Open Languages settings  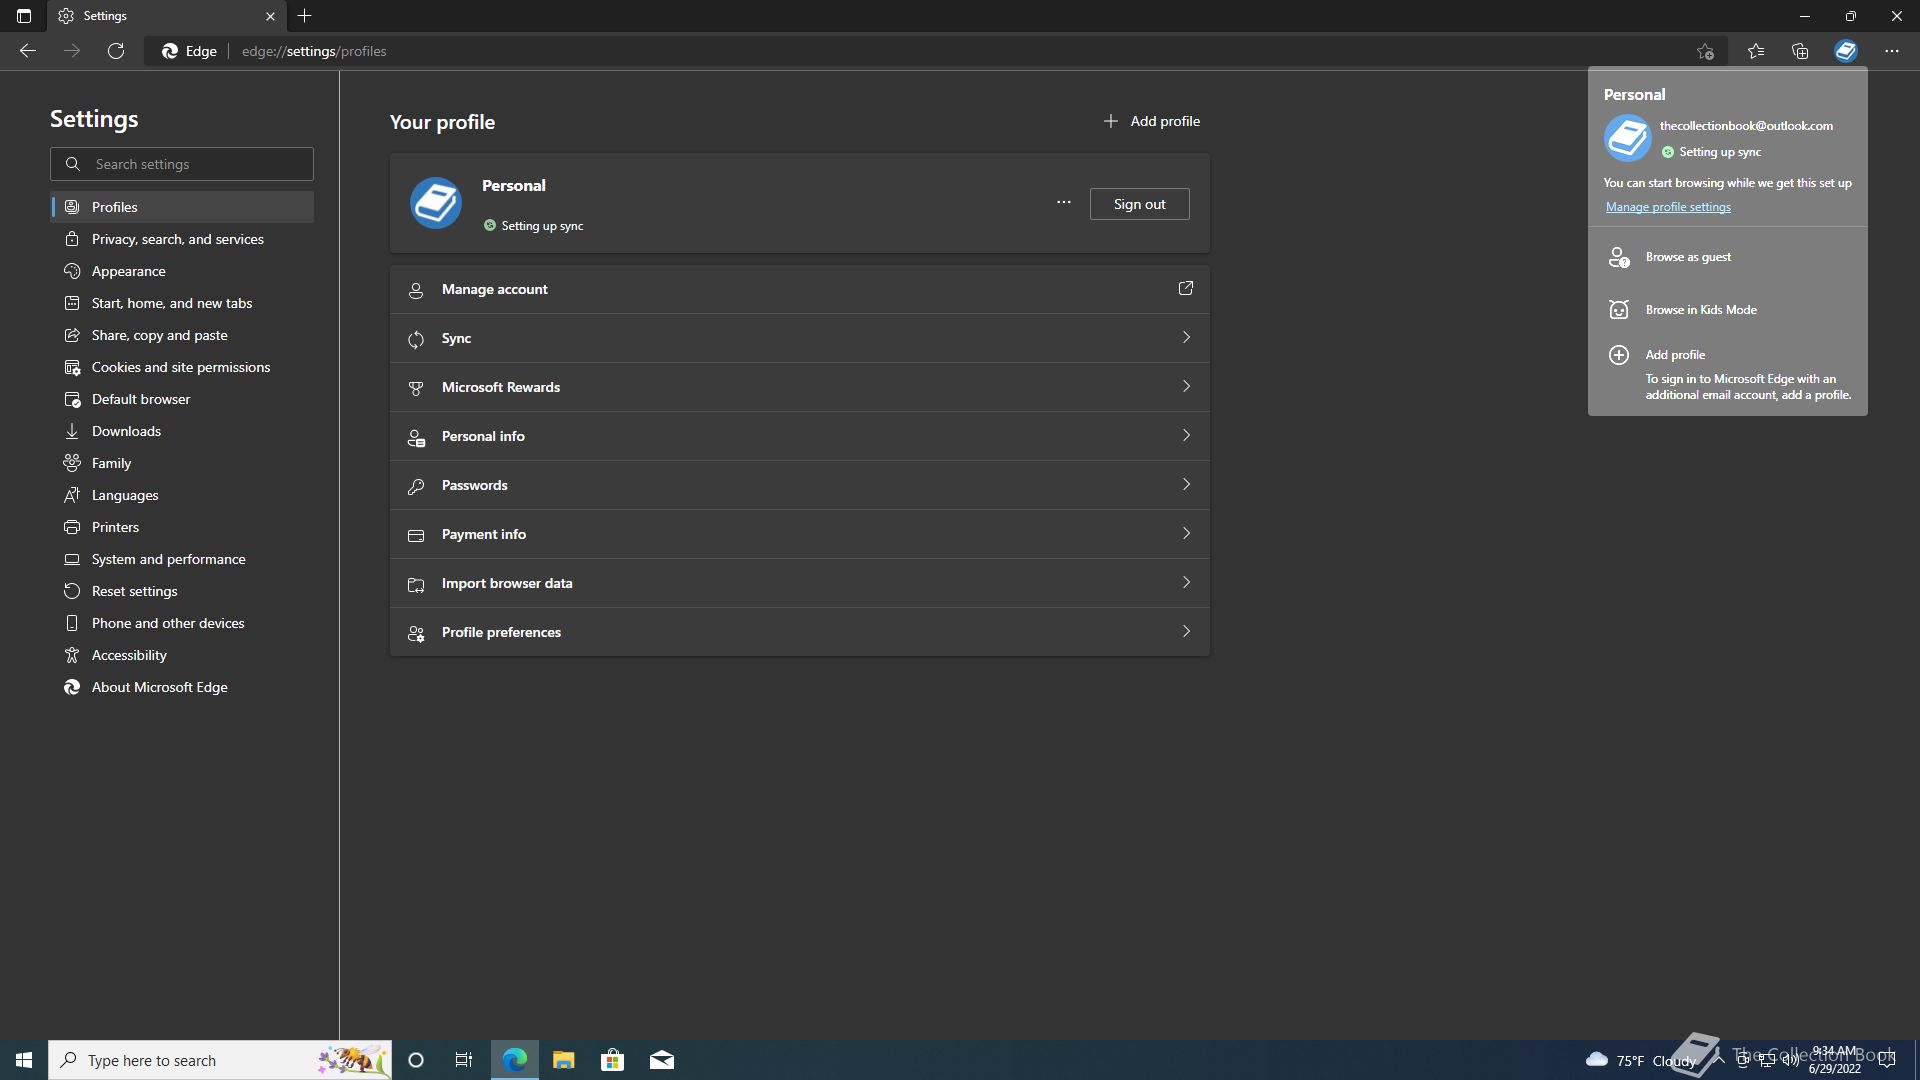click(x=182, y=495)
